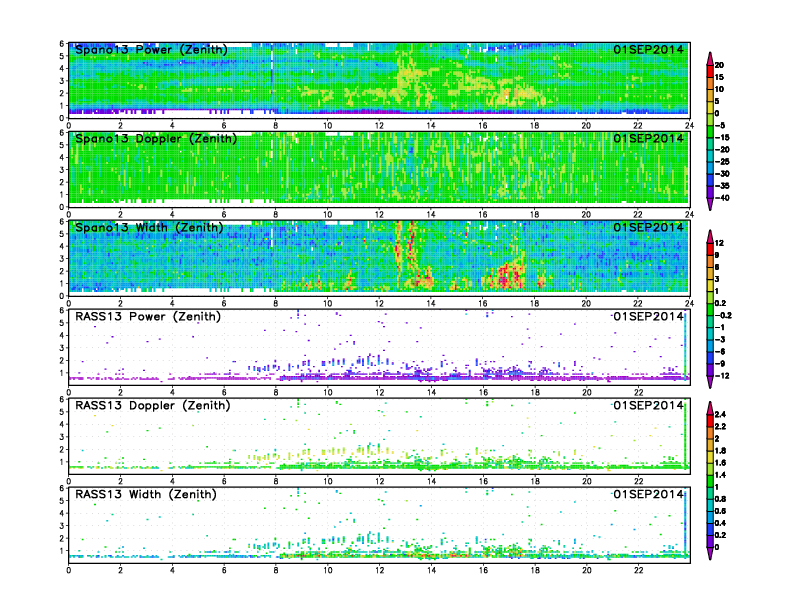This screenshot has height=612, width=792.
Task: Click the -0.2 label on the middle colorbar
Action: point(723,316)
